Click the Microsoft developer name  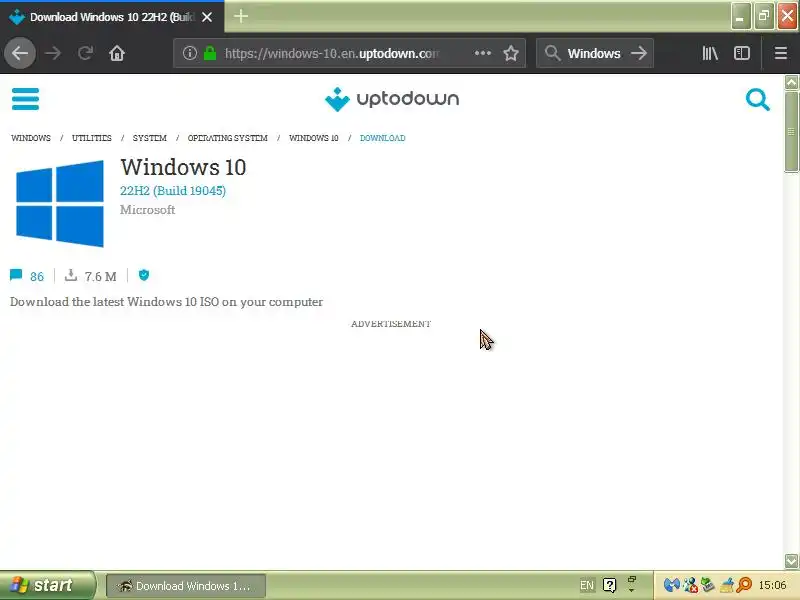pyautogui.click(x=147, y=210)
